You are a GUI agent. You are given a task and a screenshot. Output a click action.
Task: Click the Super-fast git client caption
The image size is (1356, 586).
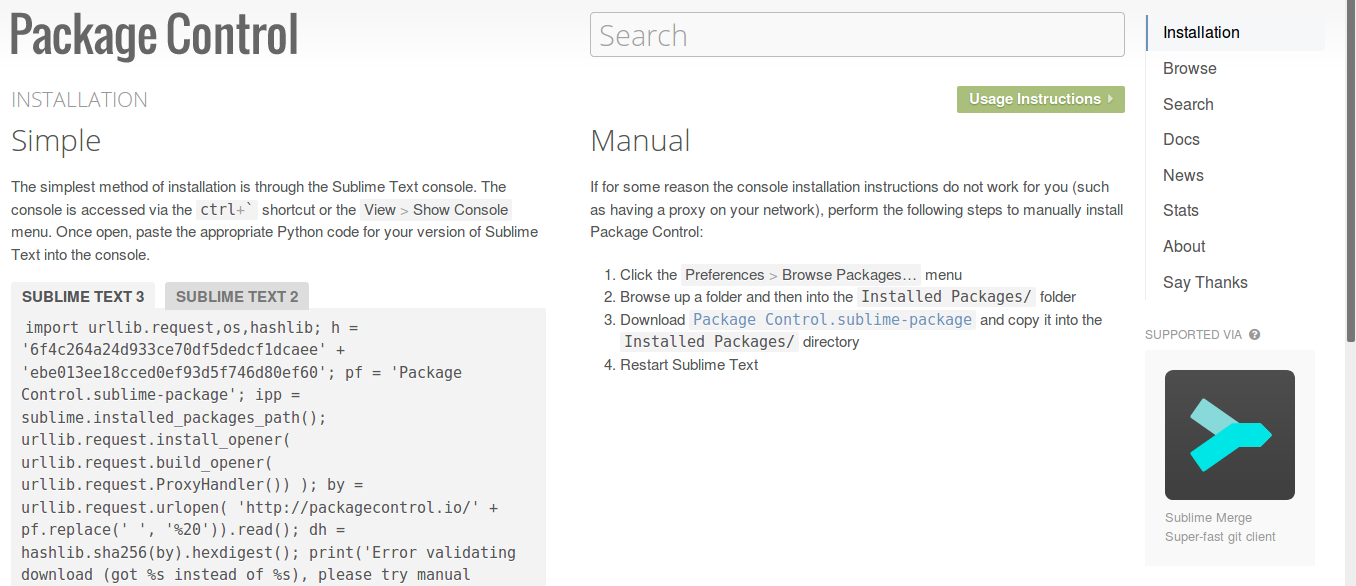[x=1221, y=536]
